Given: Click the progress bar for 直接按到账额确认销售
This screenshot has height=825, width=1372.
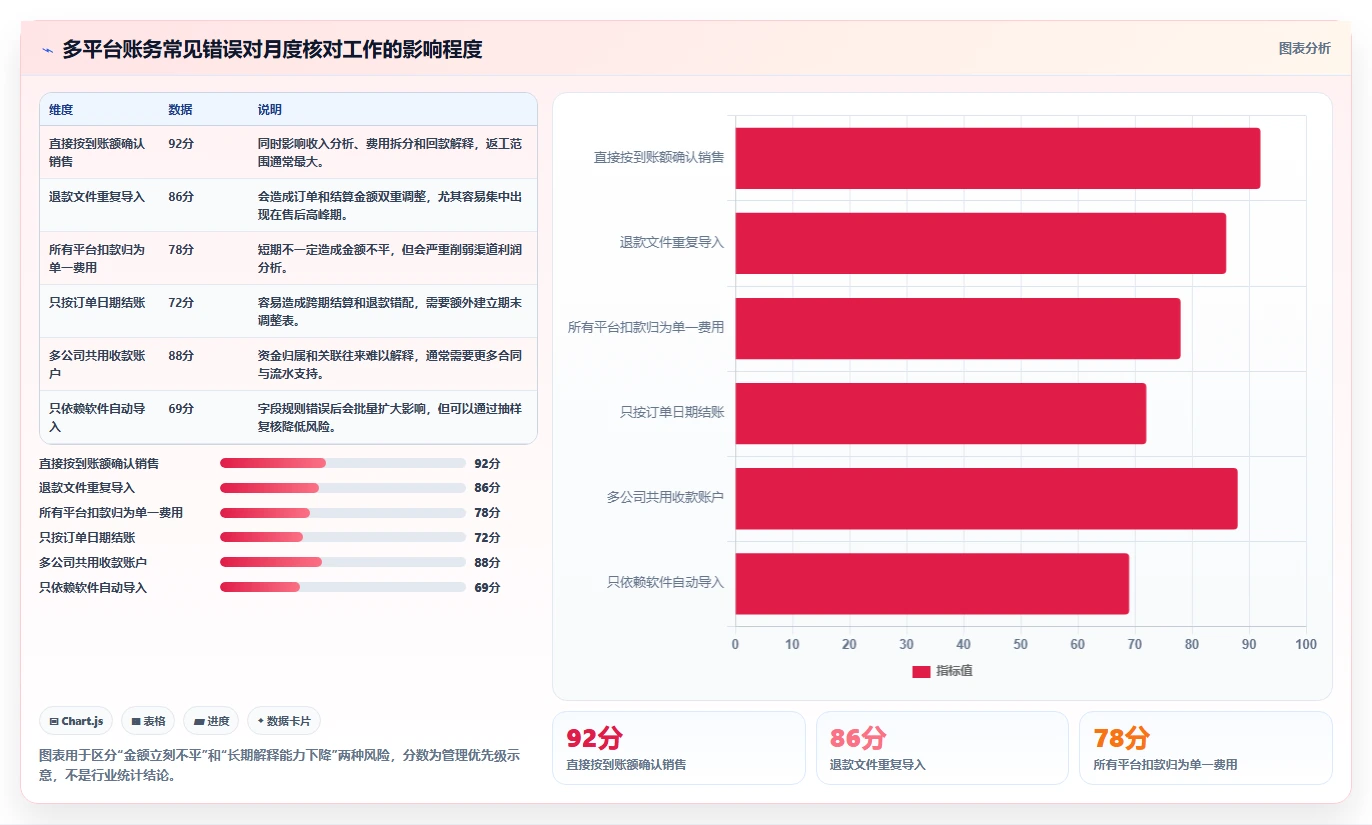Looking at the screenshot, I should (343, 463).
